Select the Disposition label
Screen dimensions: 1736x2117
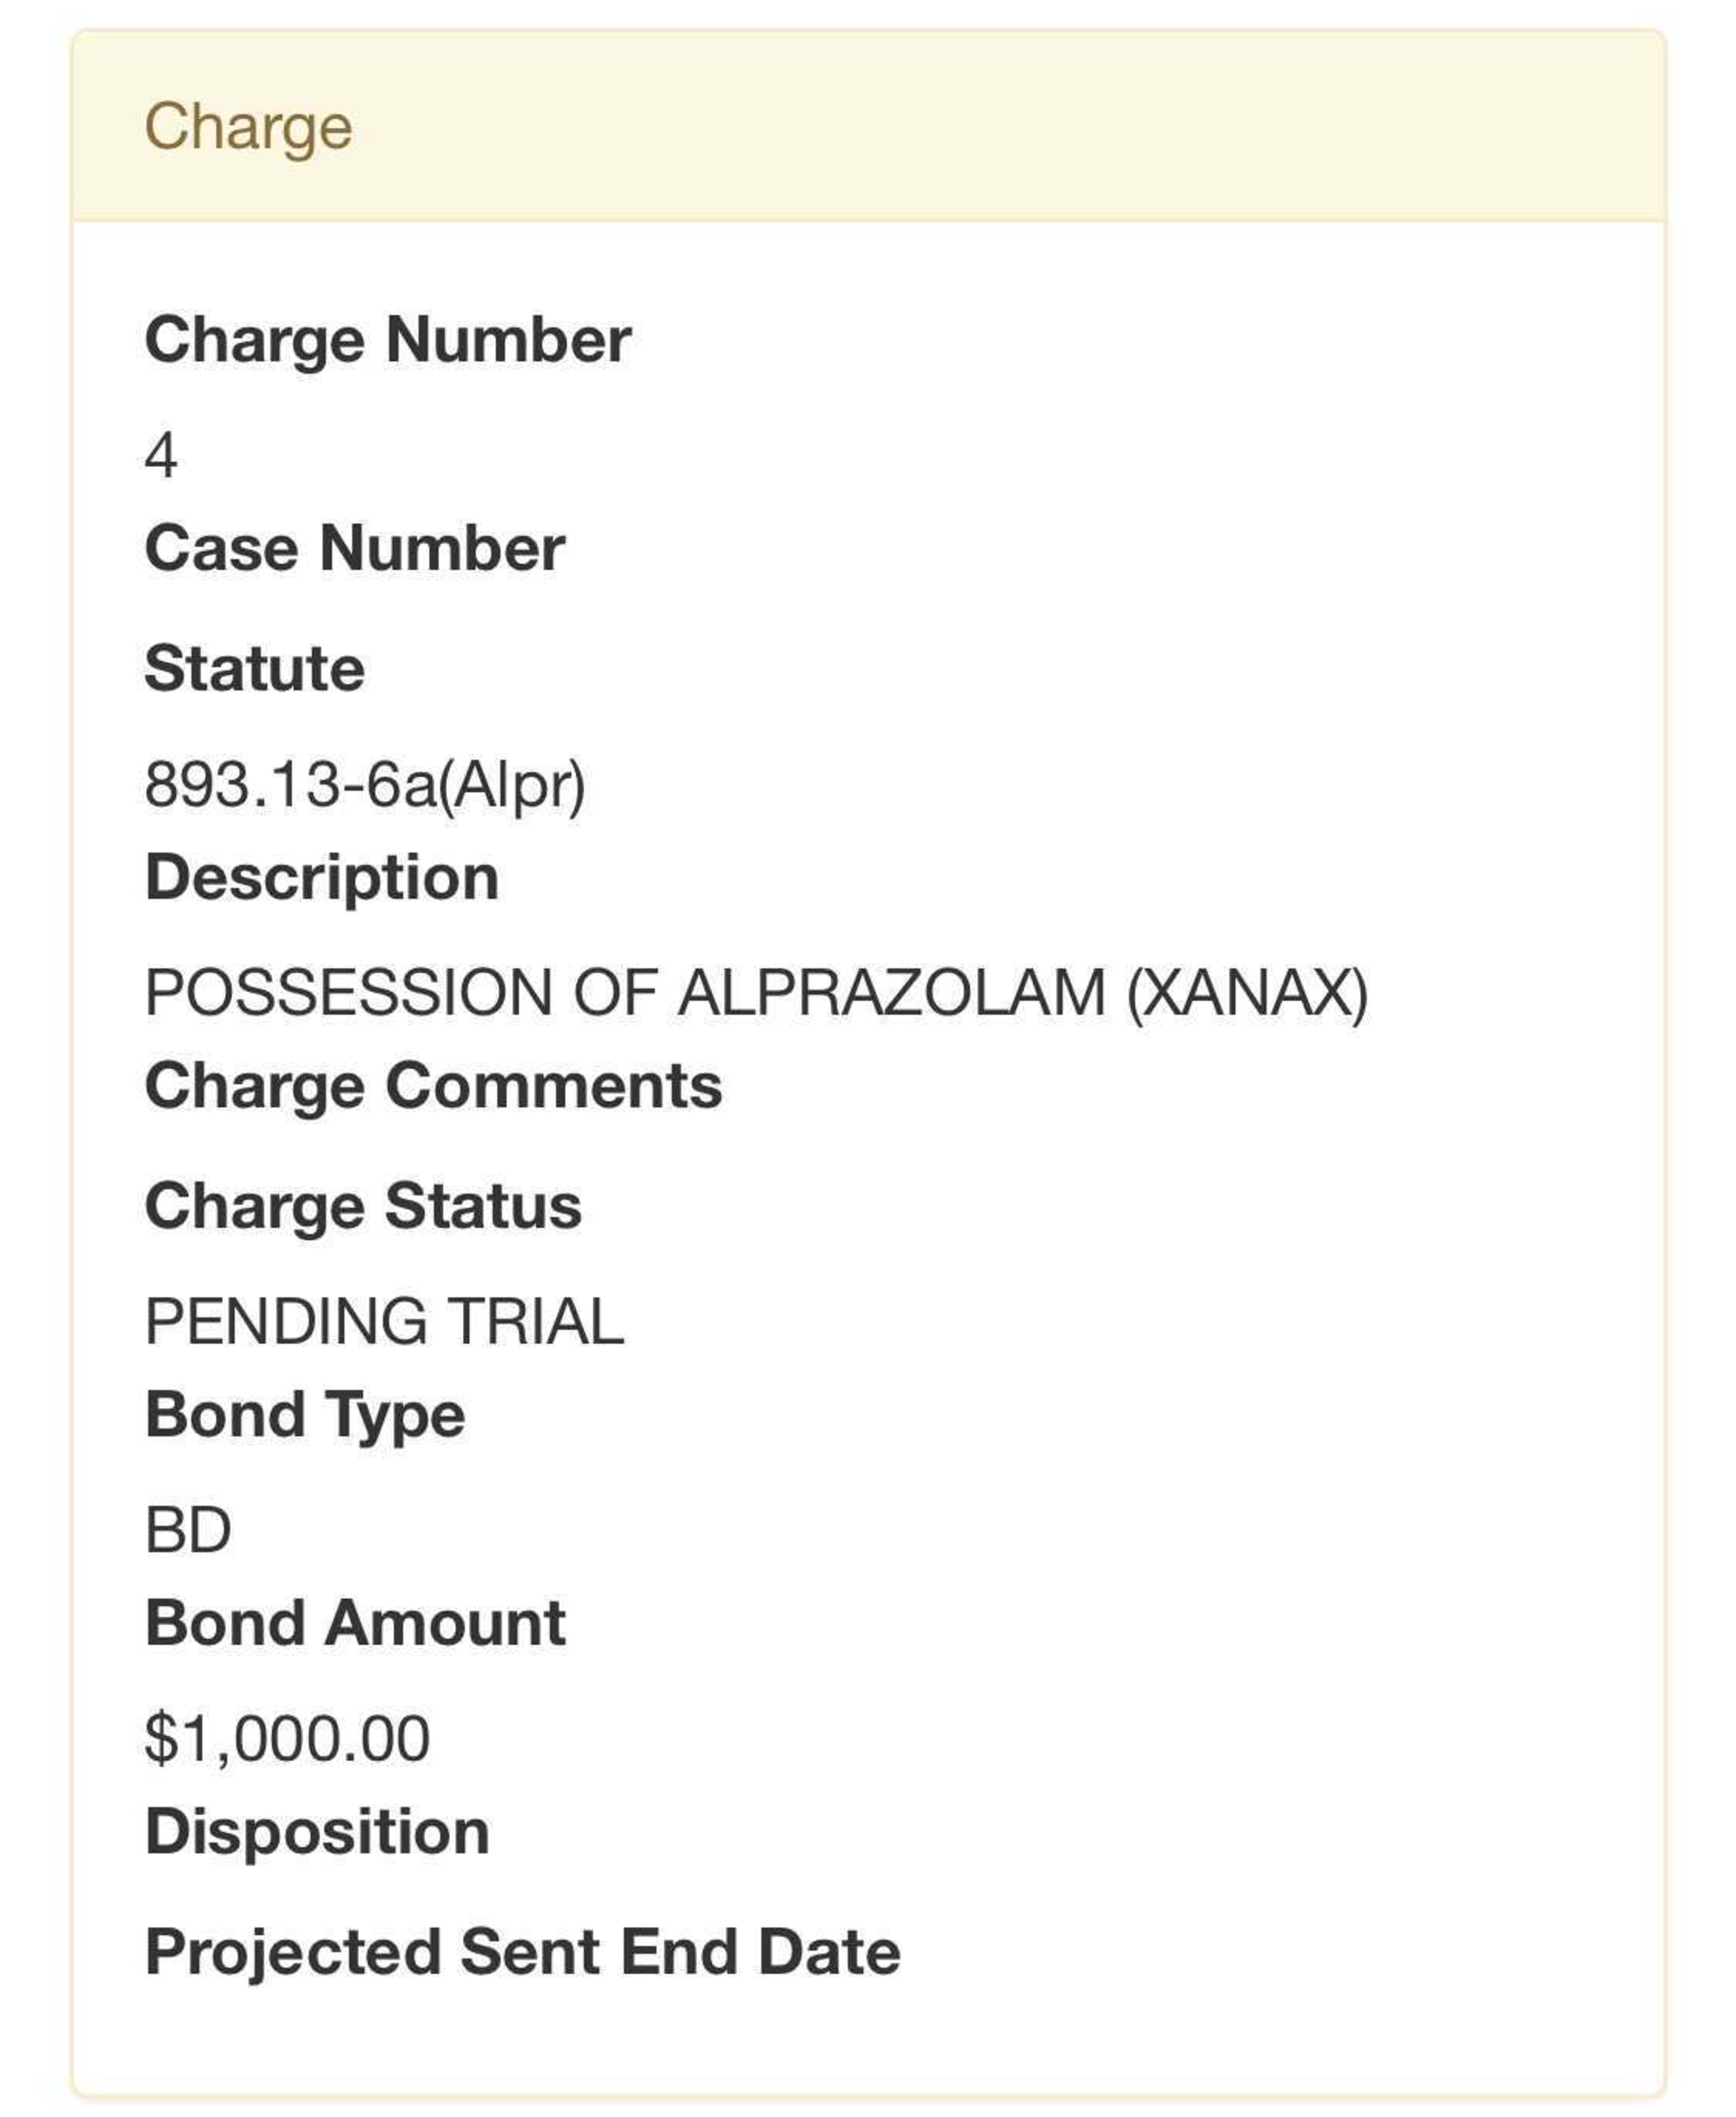(317, 1833)
